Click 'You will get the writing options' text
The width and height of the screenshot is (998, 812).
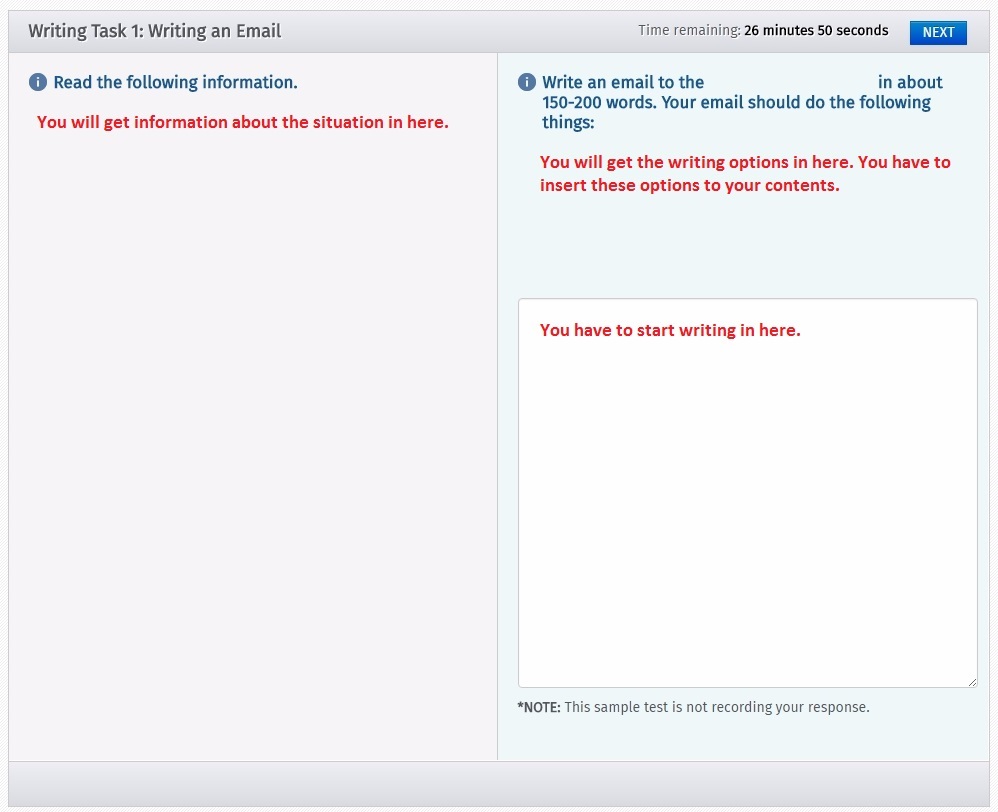[745, 162]
